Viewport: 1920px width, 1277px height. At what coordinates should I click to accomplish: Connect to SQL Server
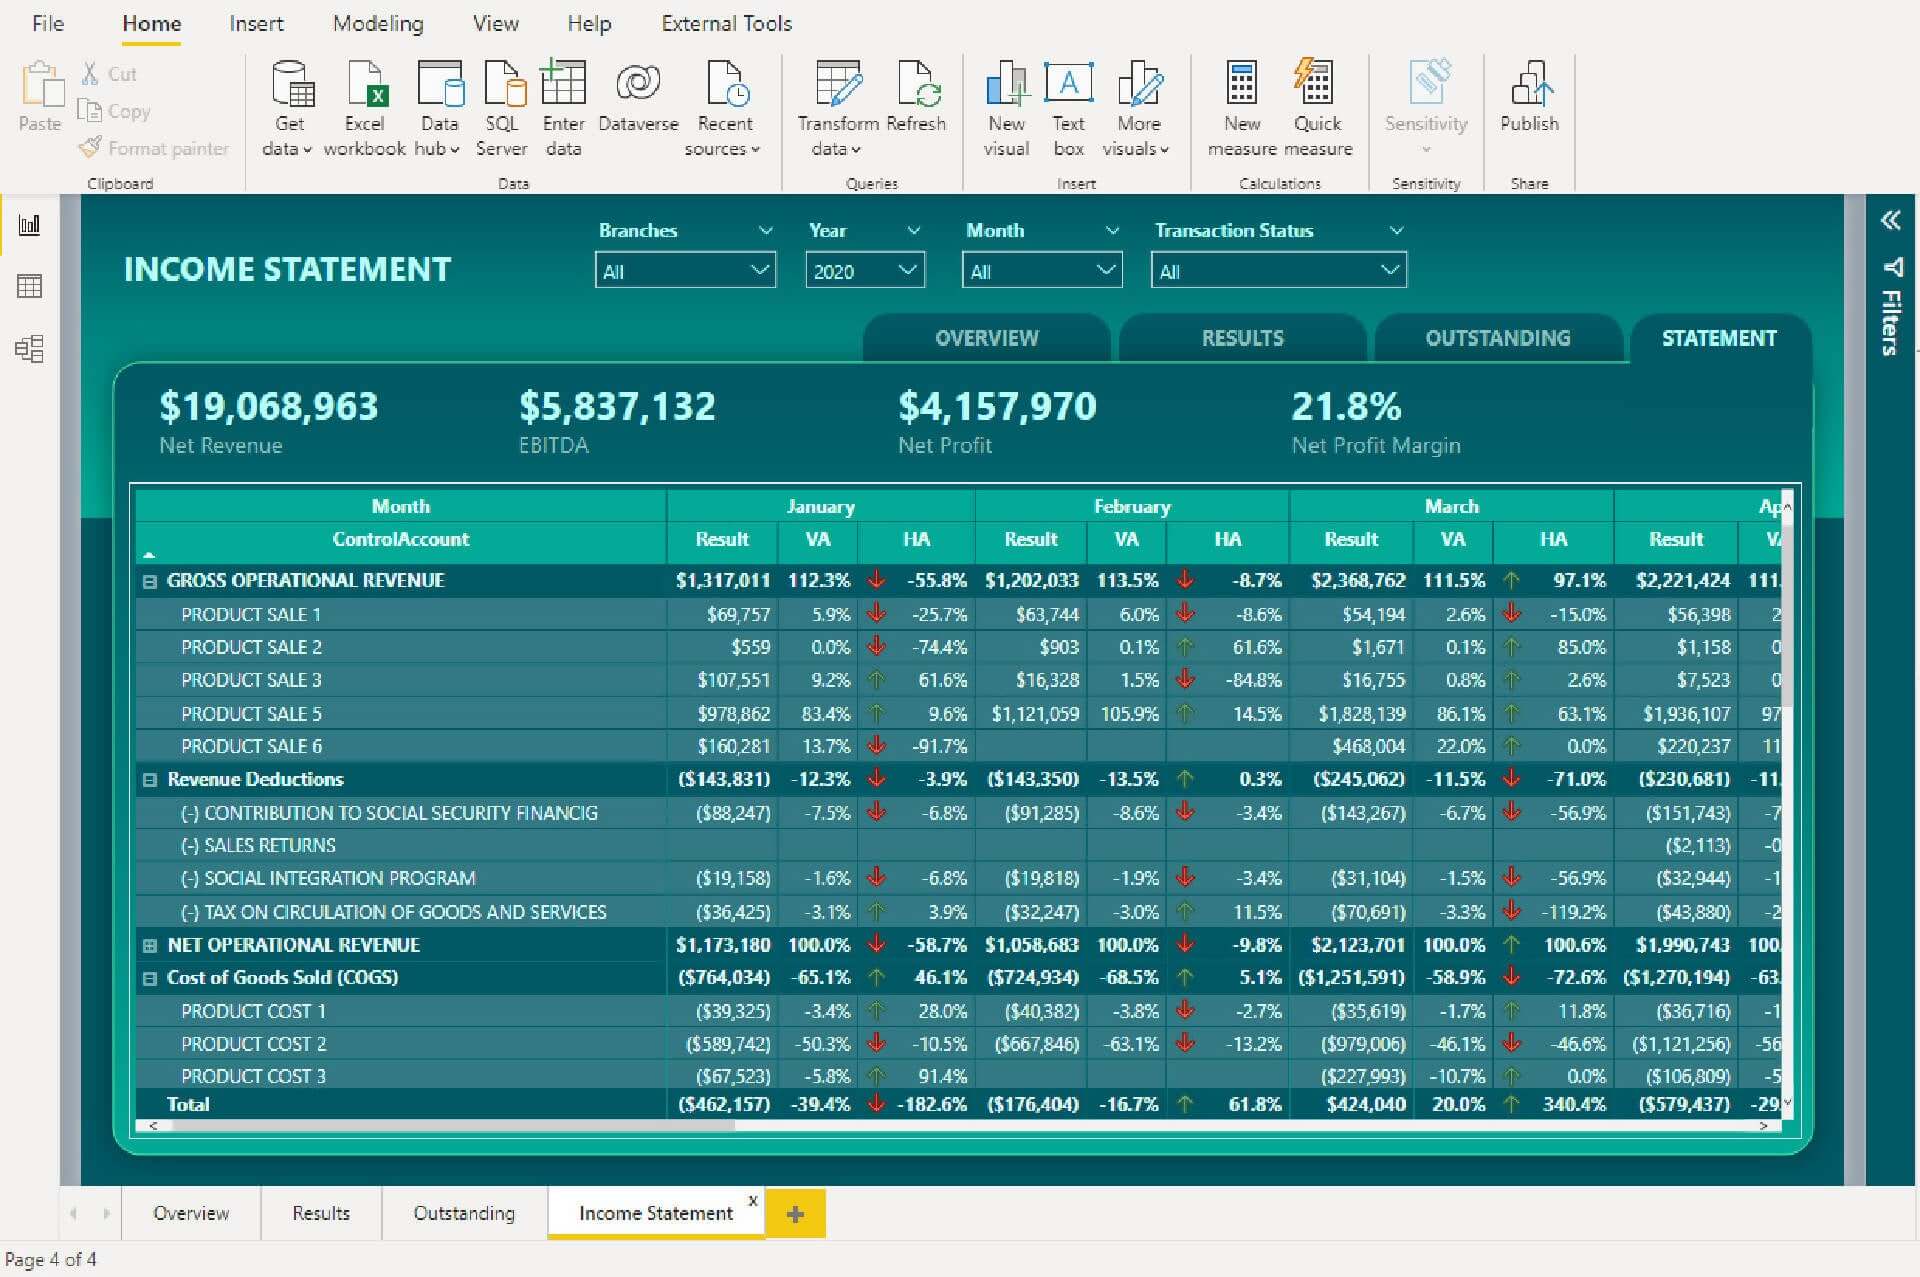click(501, 105)
